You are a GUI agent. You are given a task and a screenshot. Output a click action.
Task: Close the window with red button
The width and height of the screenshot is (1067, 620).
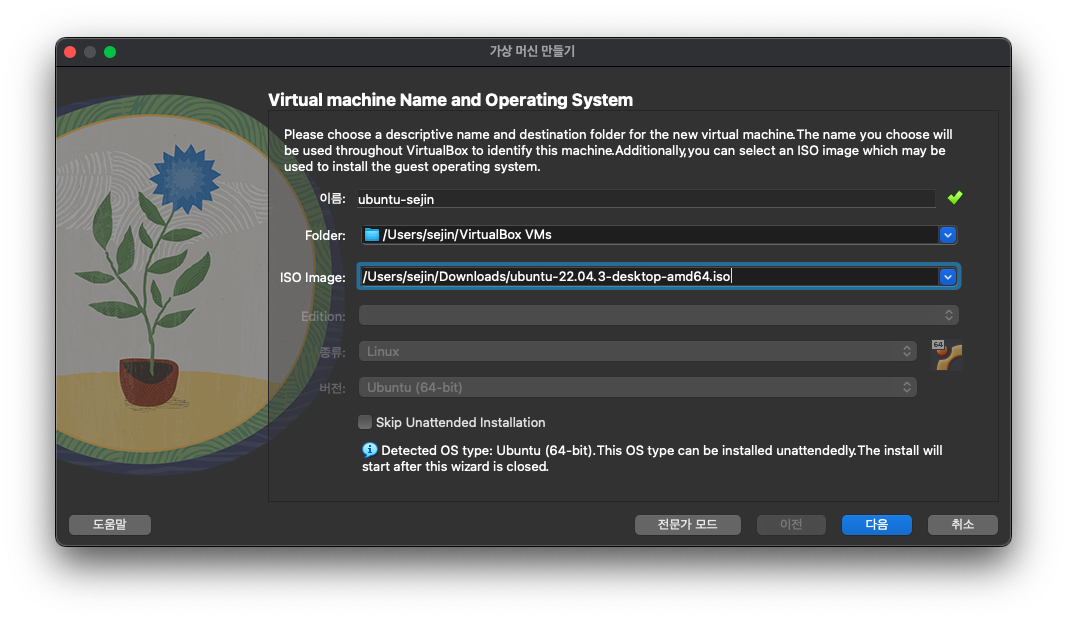click(70, 52)
